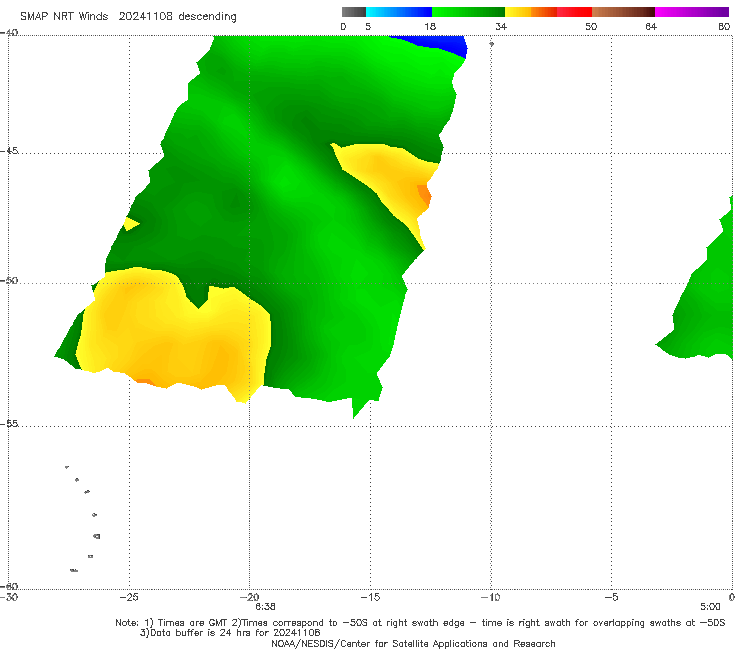Viewport: 740px width, 650px height.
Task: Click the latitude label '-50'
Action: [x=9, y=280]
